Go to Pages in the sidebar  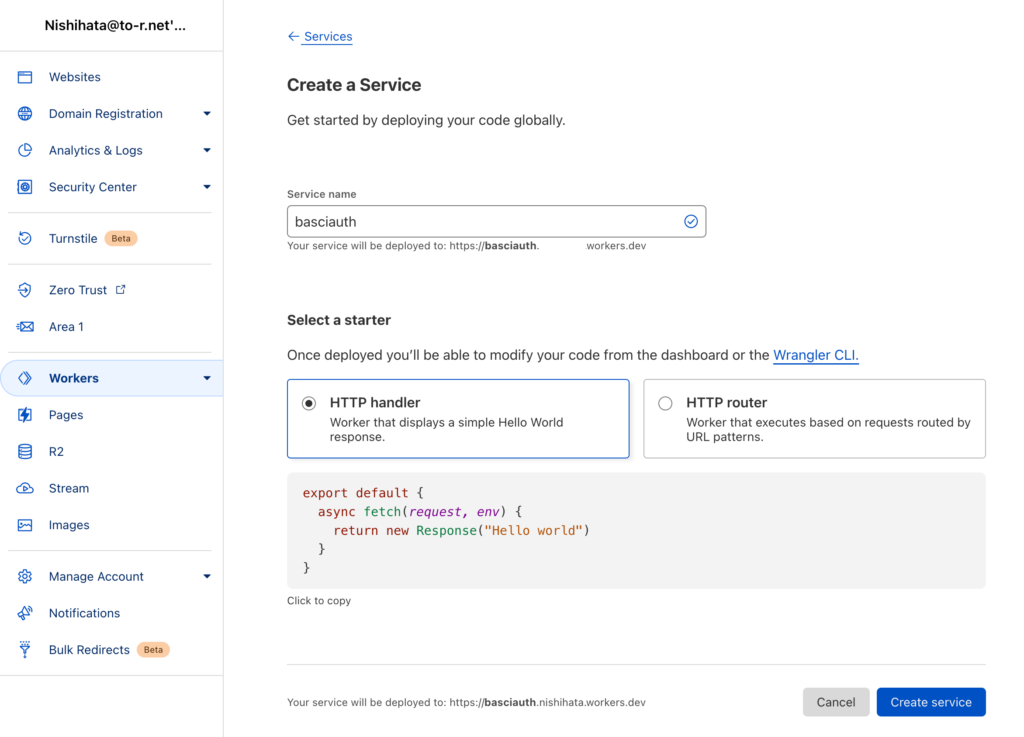(66, 415)
